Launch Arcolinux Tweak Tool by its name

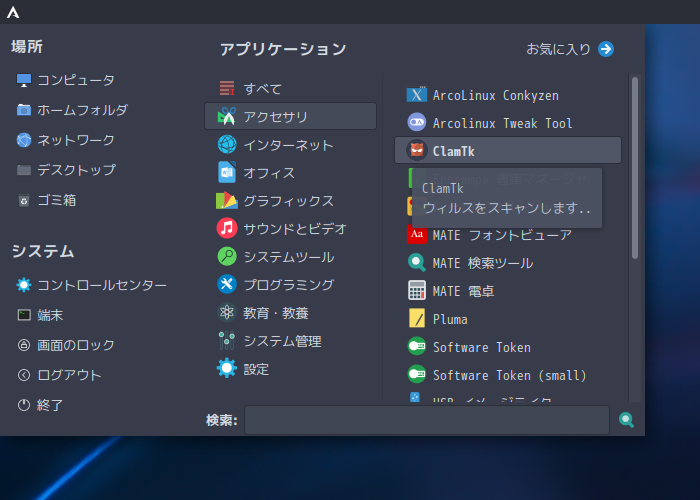[x=502, y=123]
